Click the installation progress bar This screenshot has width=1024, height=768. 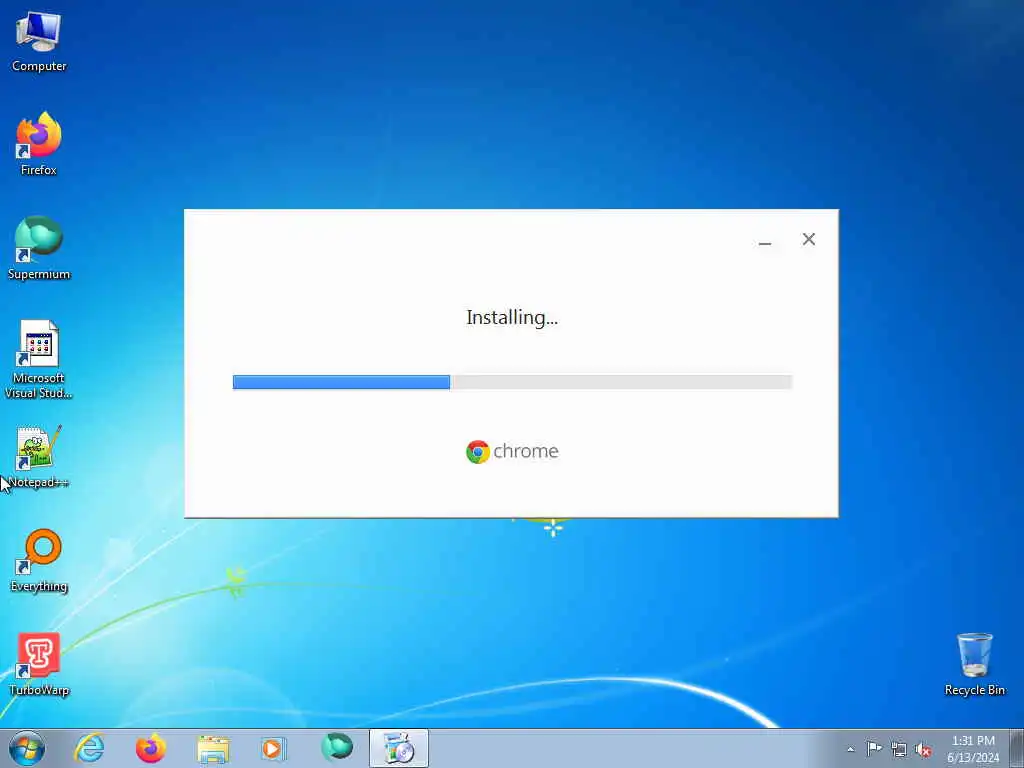coord(512,382)
